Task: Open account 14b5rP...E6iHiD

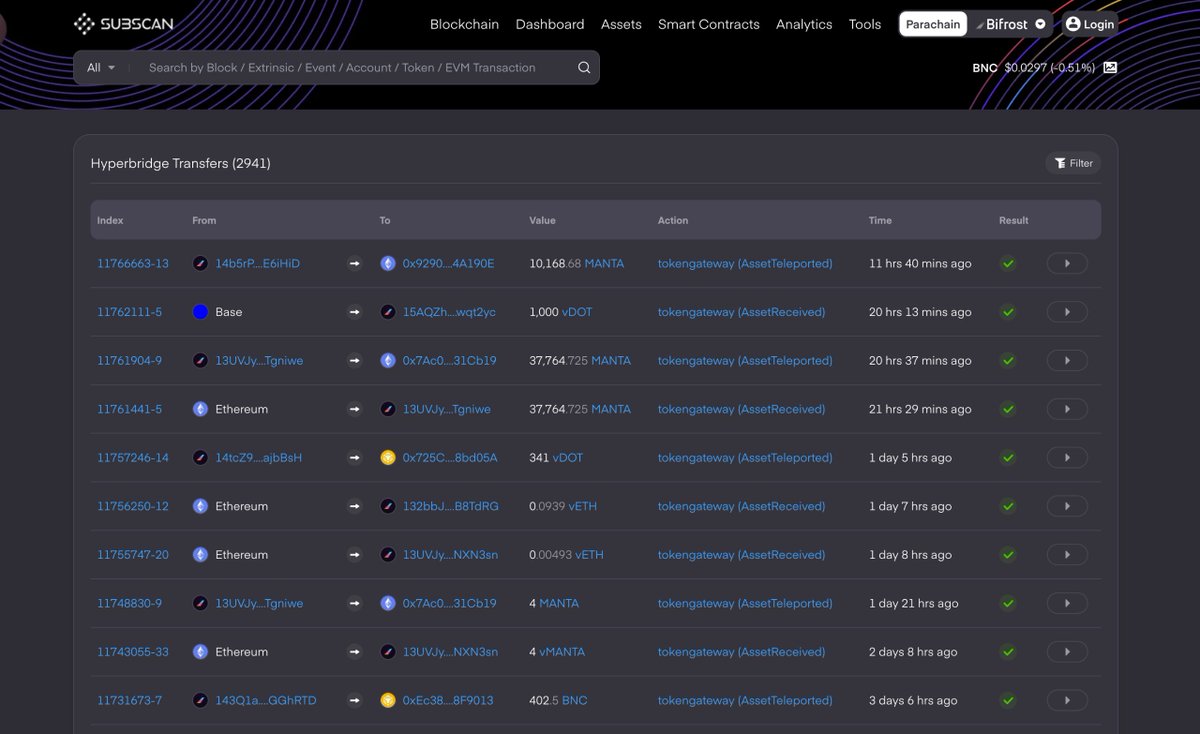Action: (258, 264)
